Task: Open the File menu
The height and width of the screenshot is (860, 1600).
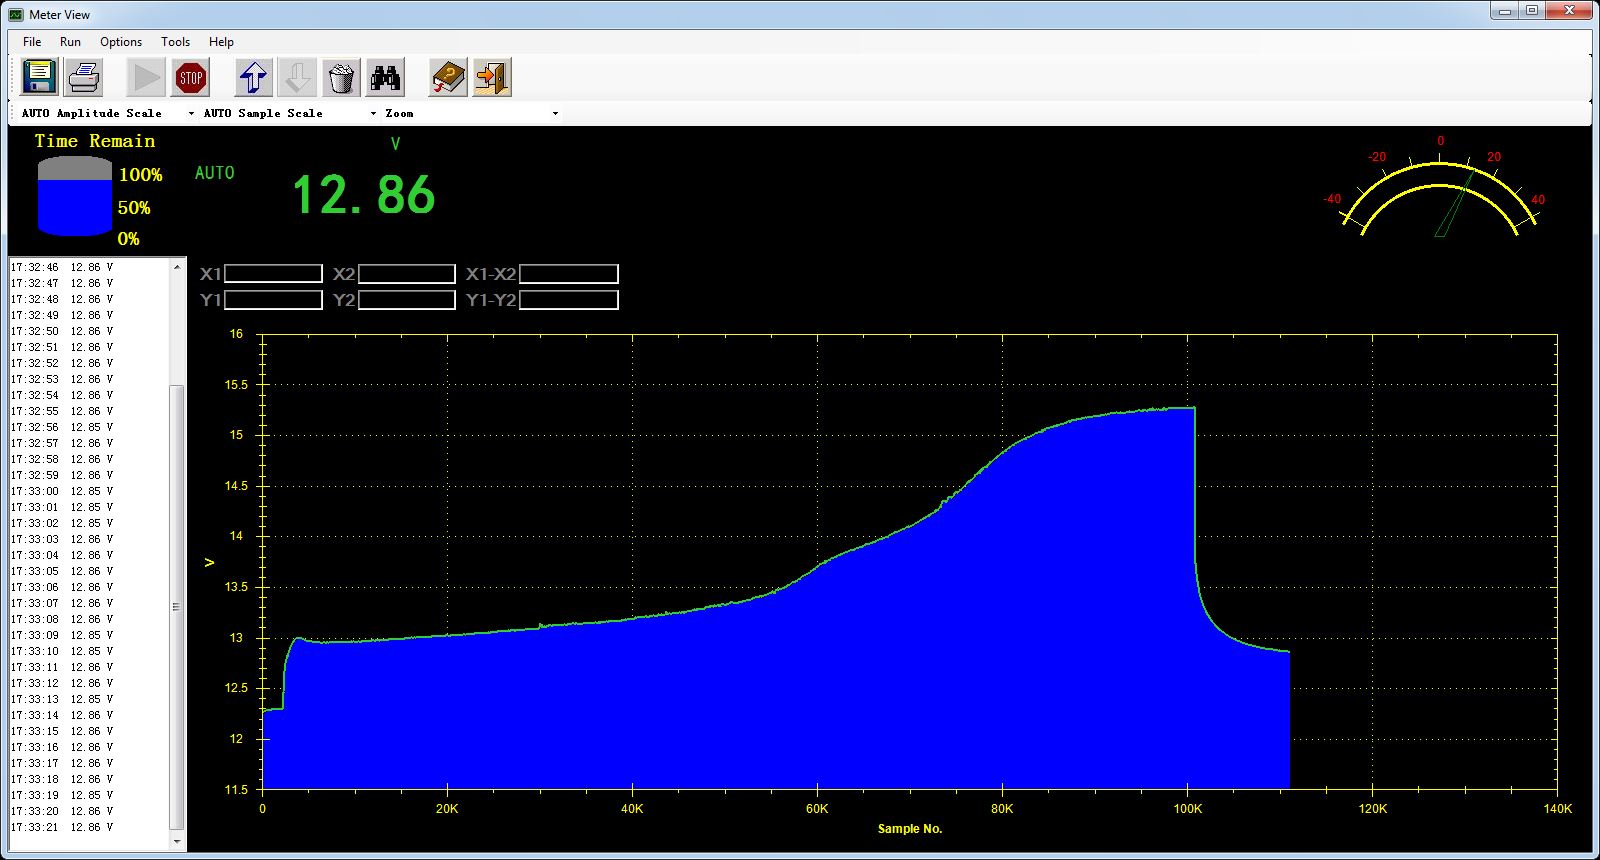Action: click(32, 42)
